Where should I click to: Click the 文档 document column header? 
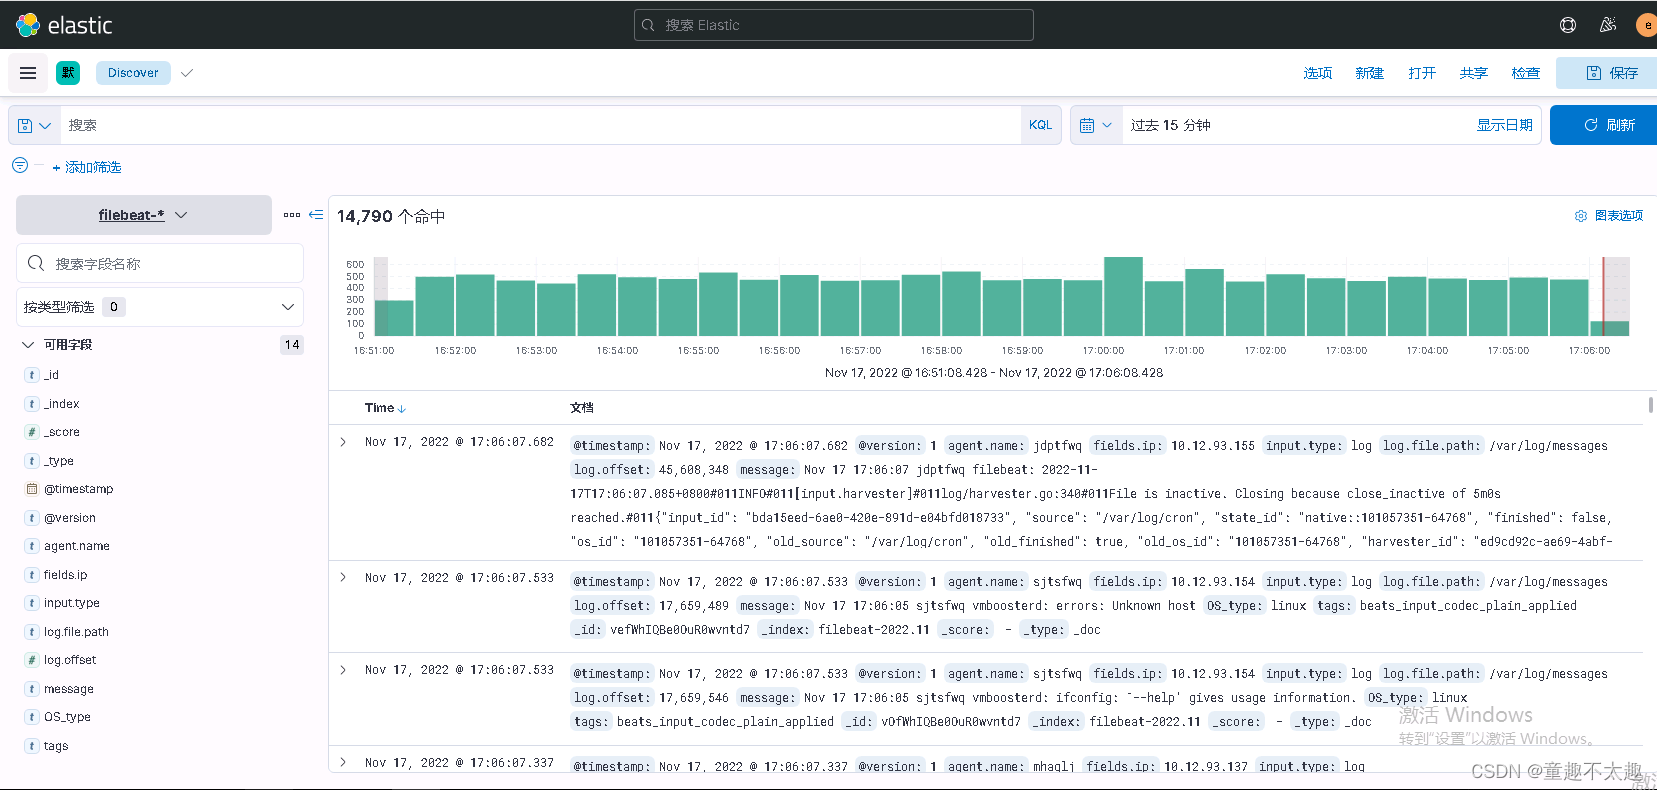[582, 408]
